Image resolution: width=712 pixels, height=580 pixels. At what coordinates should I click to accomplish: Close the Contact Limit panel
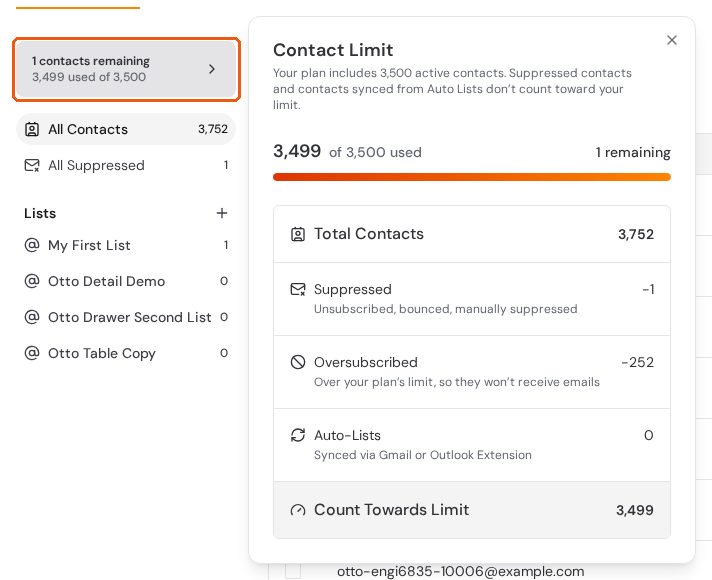click(672, 40)
